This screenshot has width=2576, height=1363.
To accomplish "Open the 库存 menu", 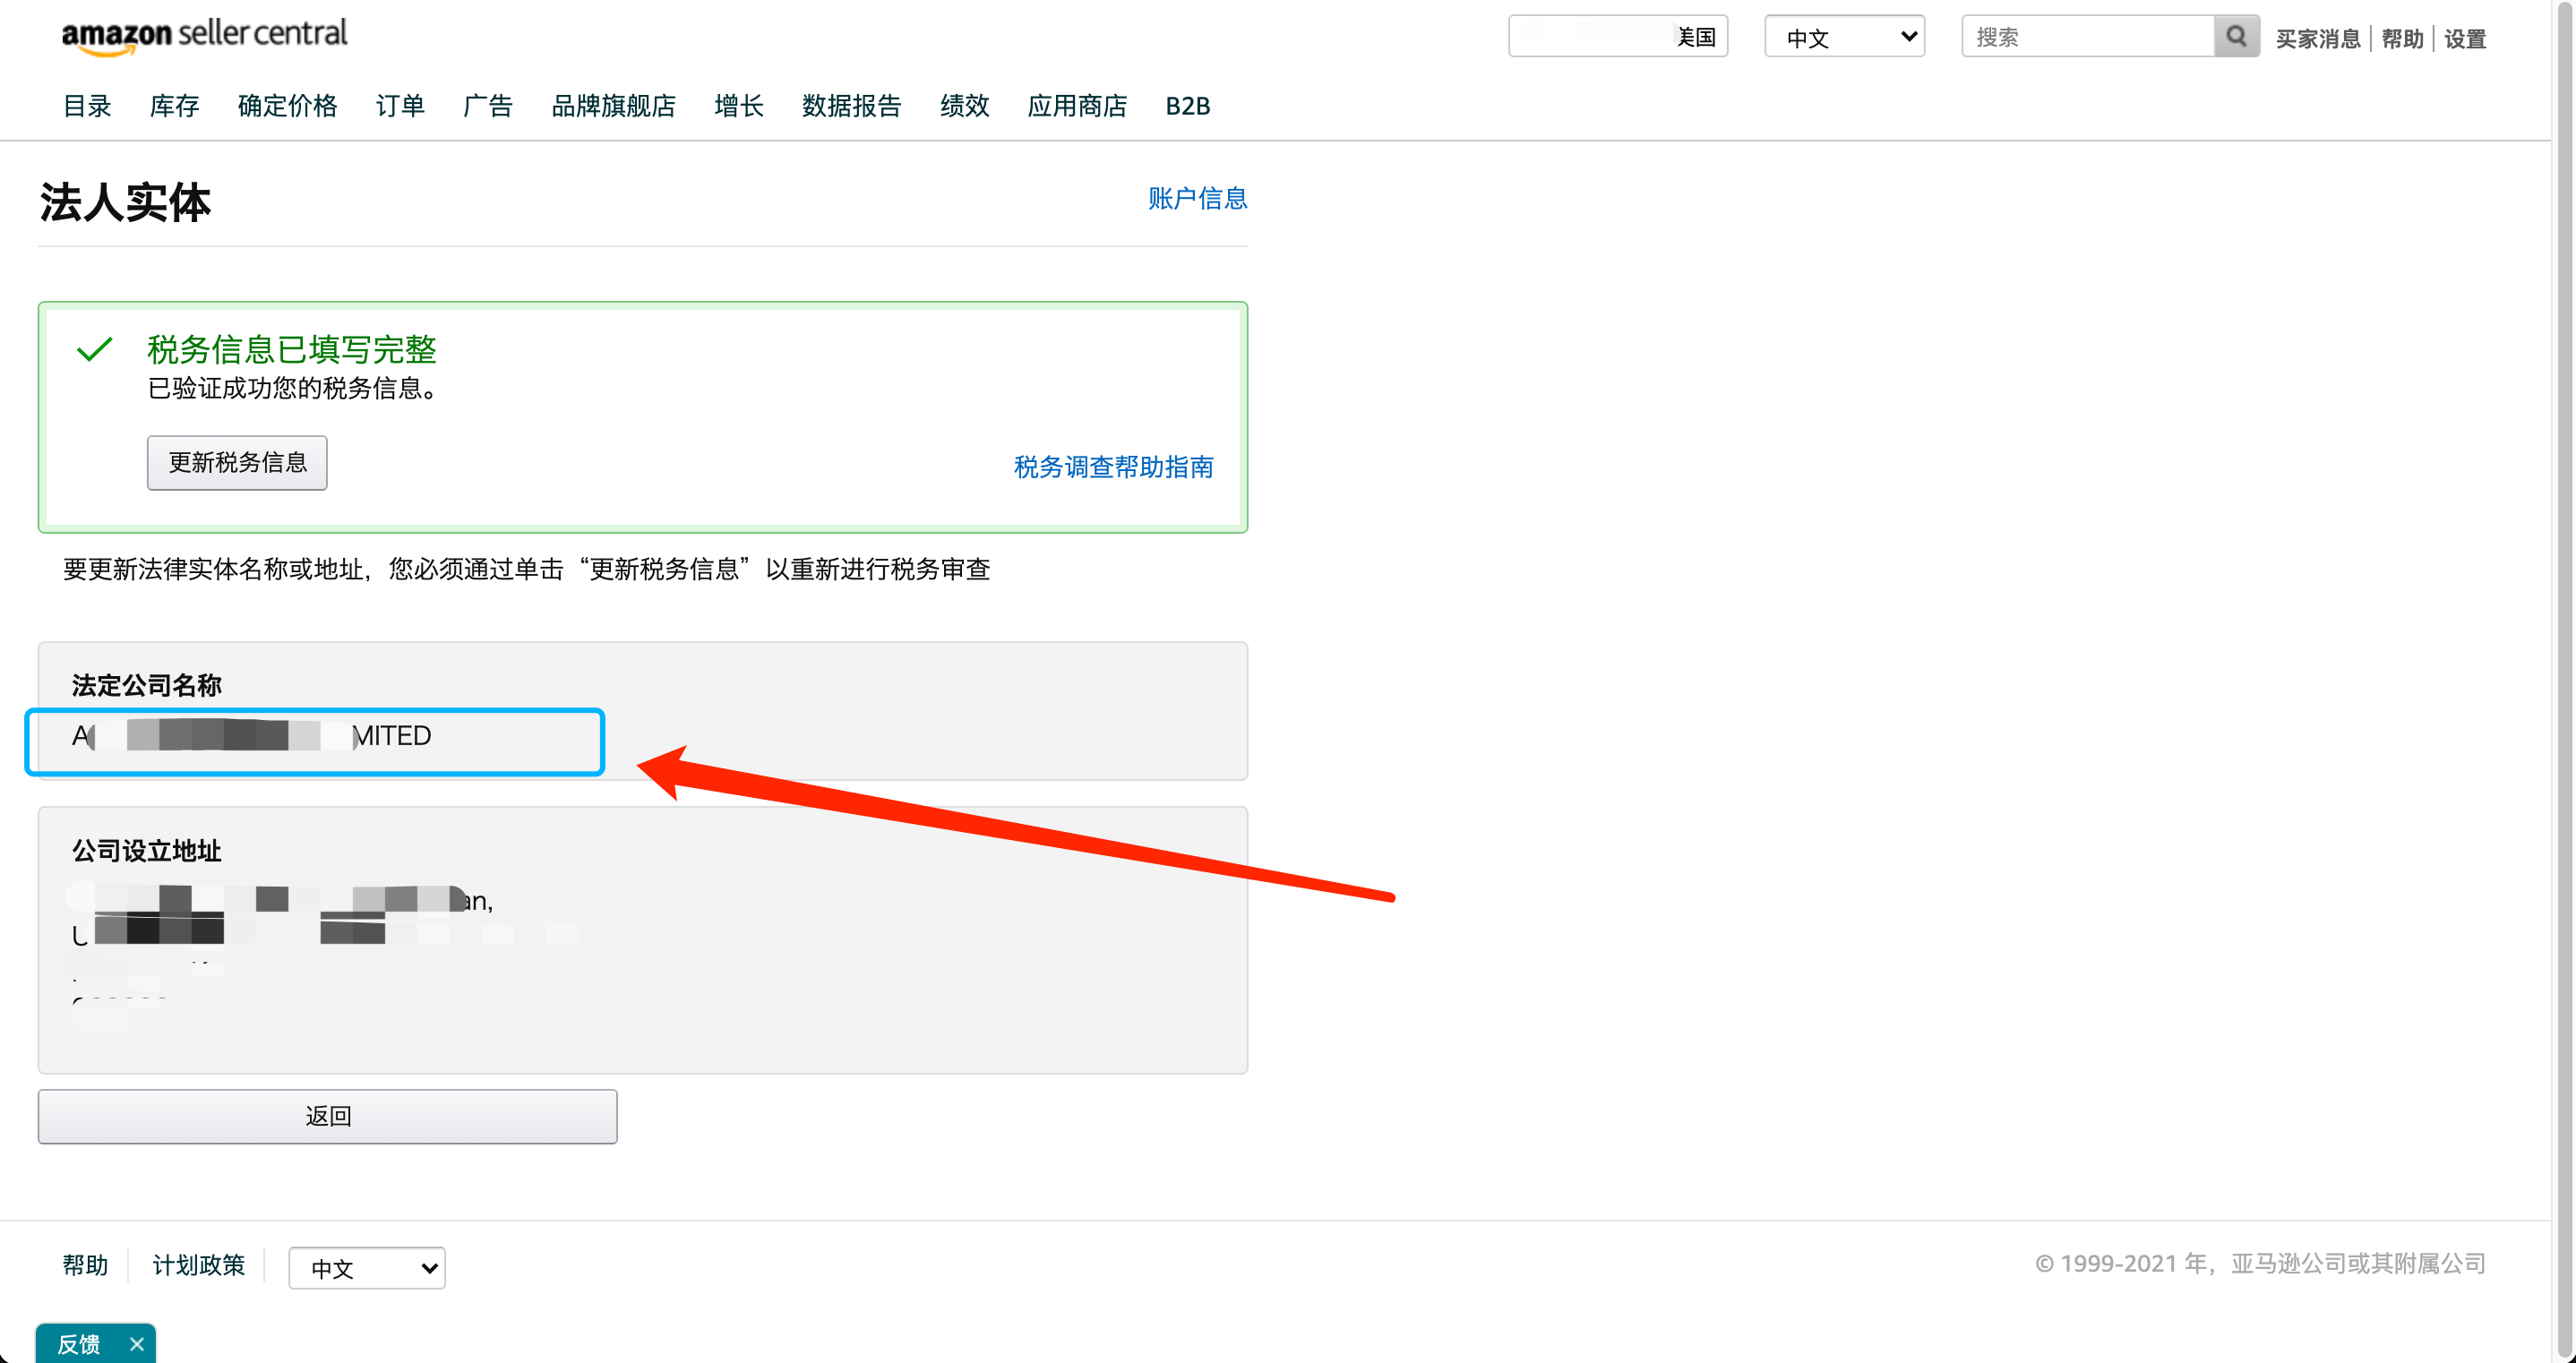I will 174,106.
